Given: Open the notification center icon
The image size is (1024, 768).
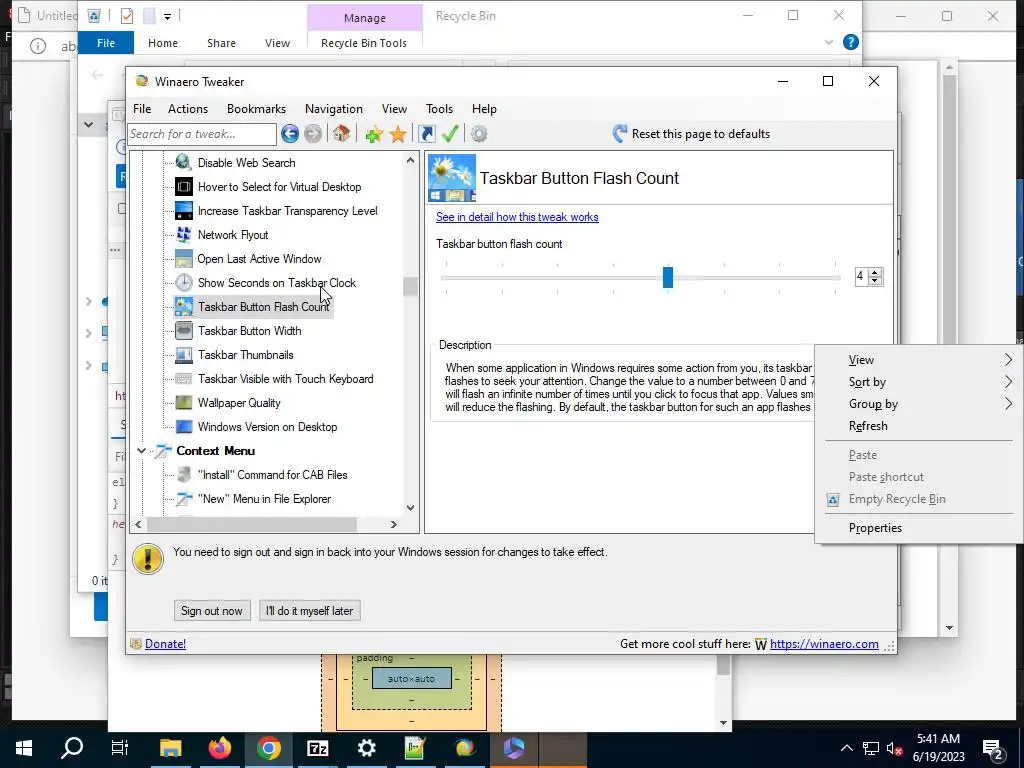Looking at the screenshot, I should [x=993, y=748].
